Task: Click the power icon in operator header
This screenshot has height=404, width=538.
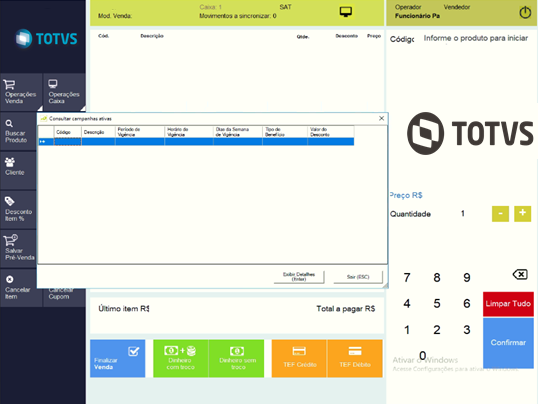Action: pos(525,13)
